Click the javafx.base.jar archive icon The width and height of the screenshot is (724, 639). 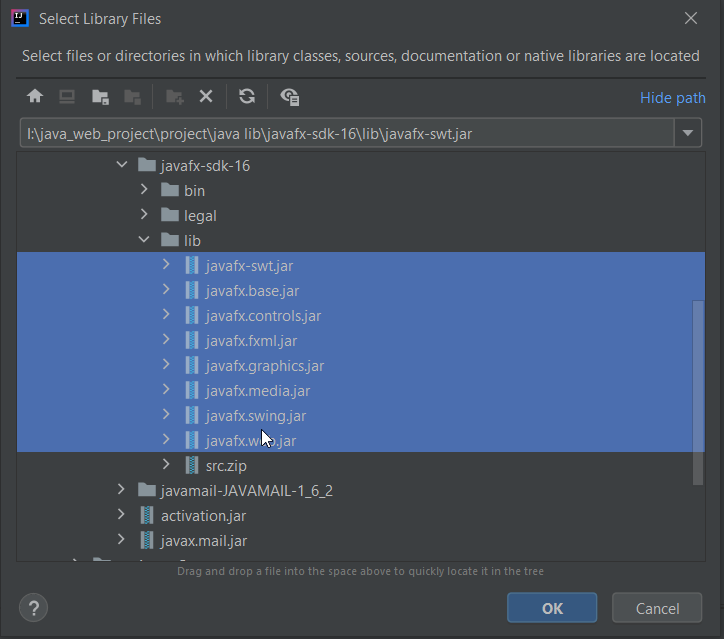(192, 290)
